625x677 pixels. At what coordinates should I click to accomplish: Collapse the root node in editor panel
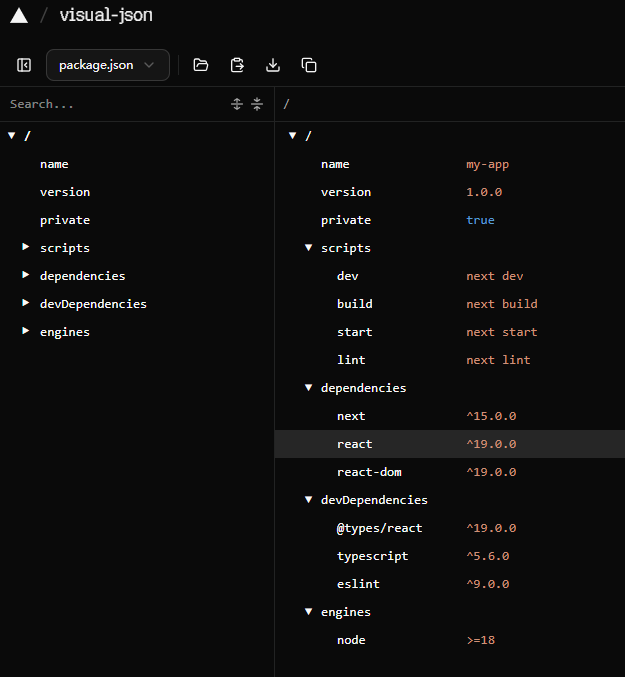pos(293,136)
